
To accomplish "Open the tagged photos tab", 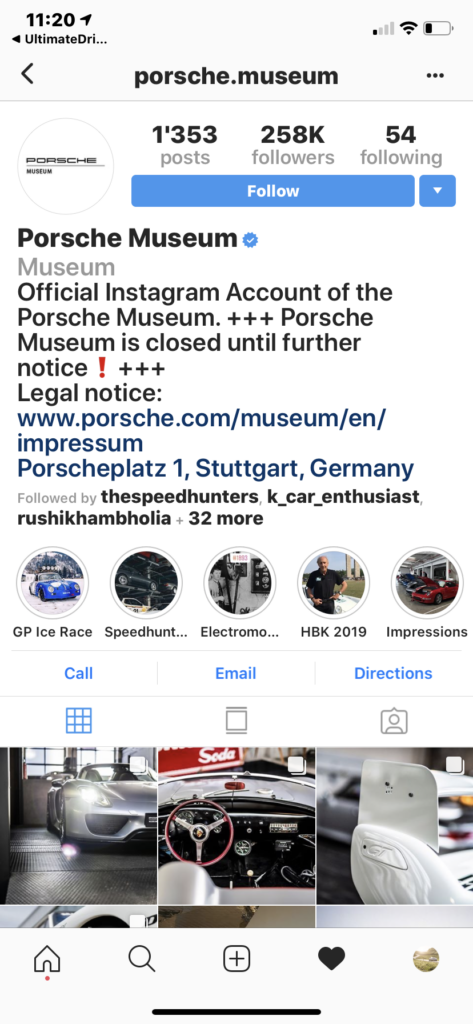I will pos(394,721).
